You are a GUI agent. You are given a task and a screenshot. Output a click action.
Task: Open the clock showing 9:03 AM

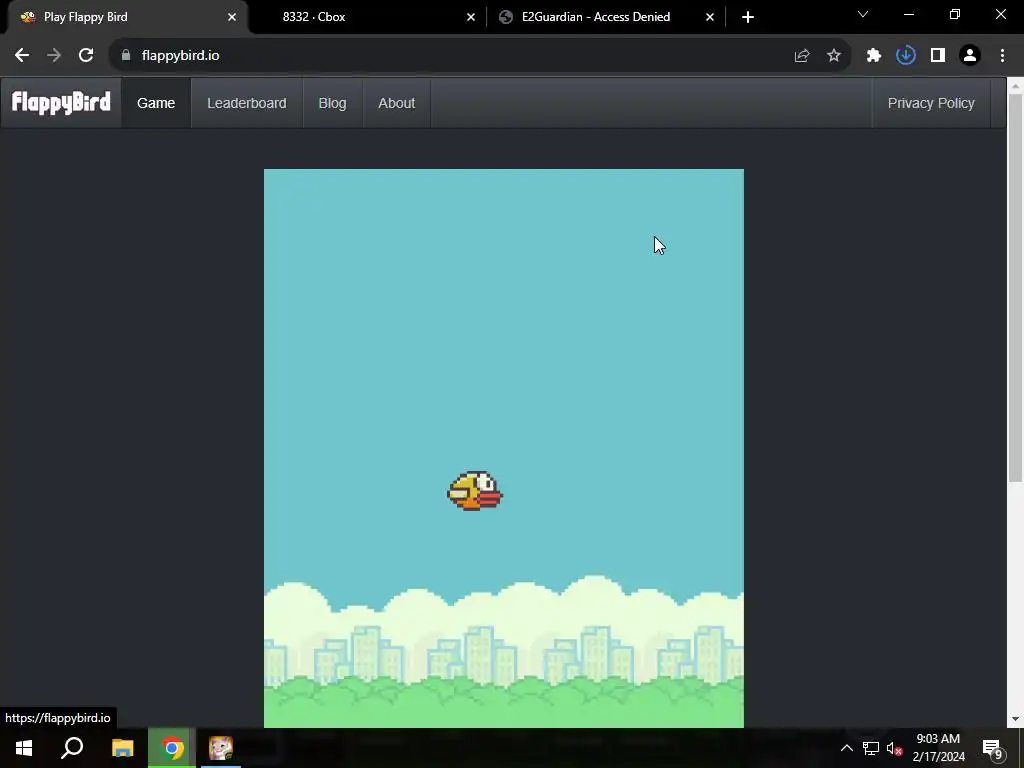tap(938, 748)
